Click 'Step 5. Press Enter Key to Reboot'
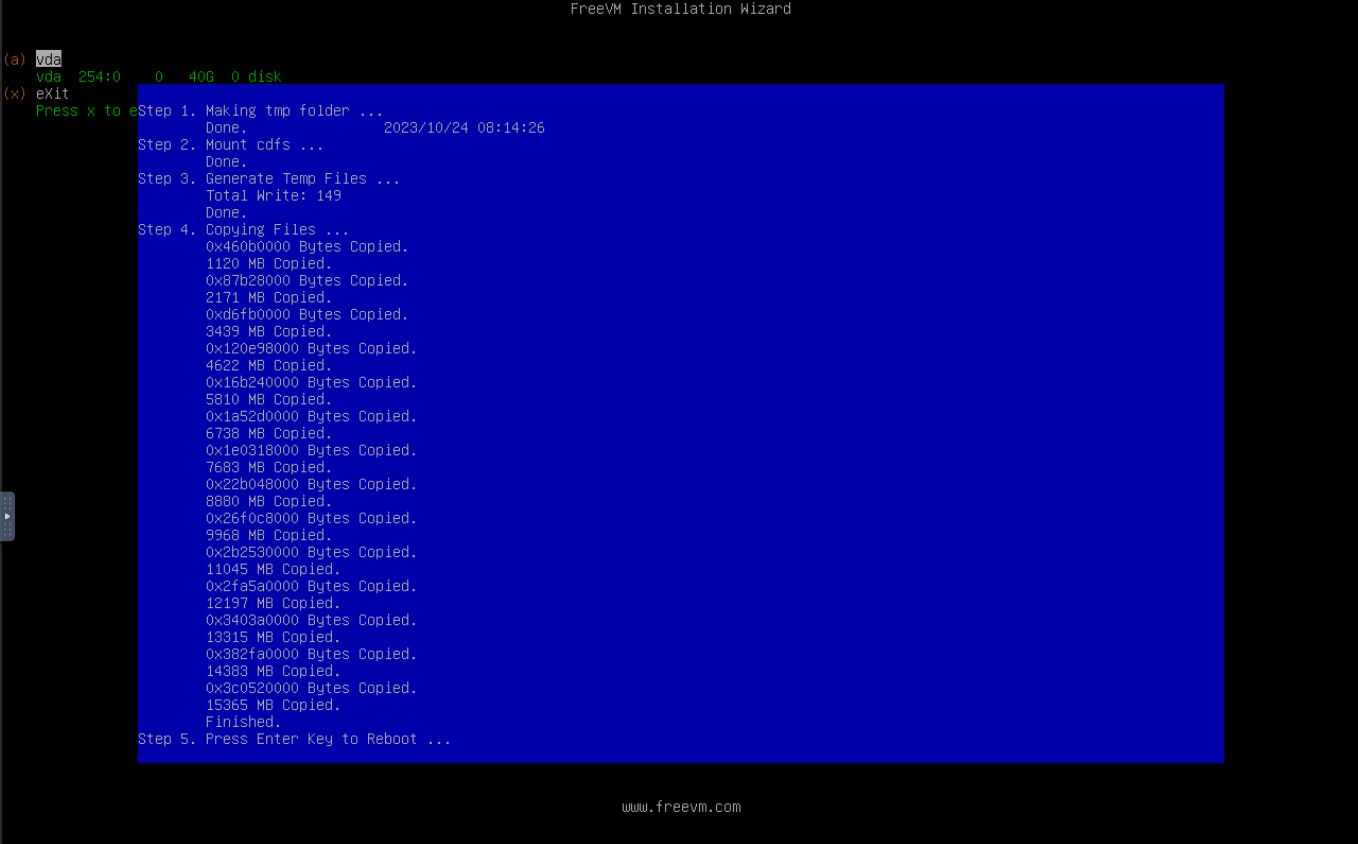The image size is (1358, 844). [x=294, y=739]
